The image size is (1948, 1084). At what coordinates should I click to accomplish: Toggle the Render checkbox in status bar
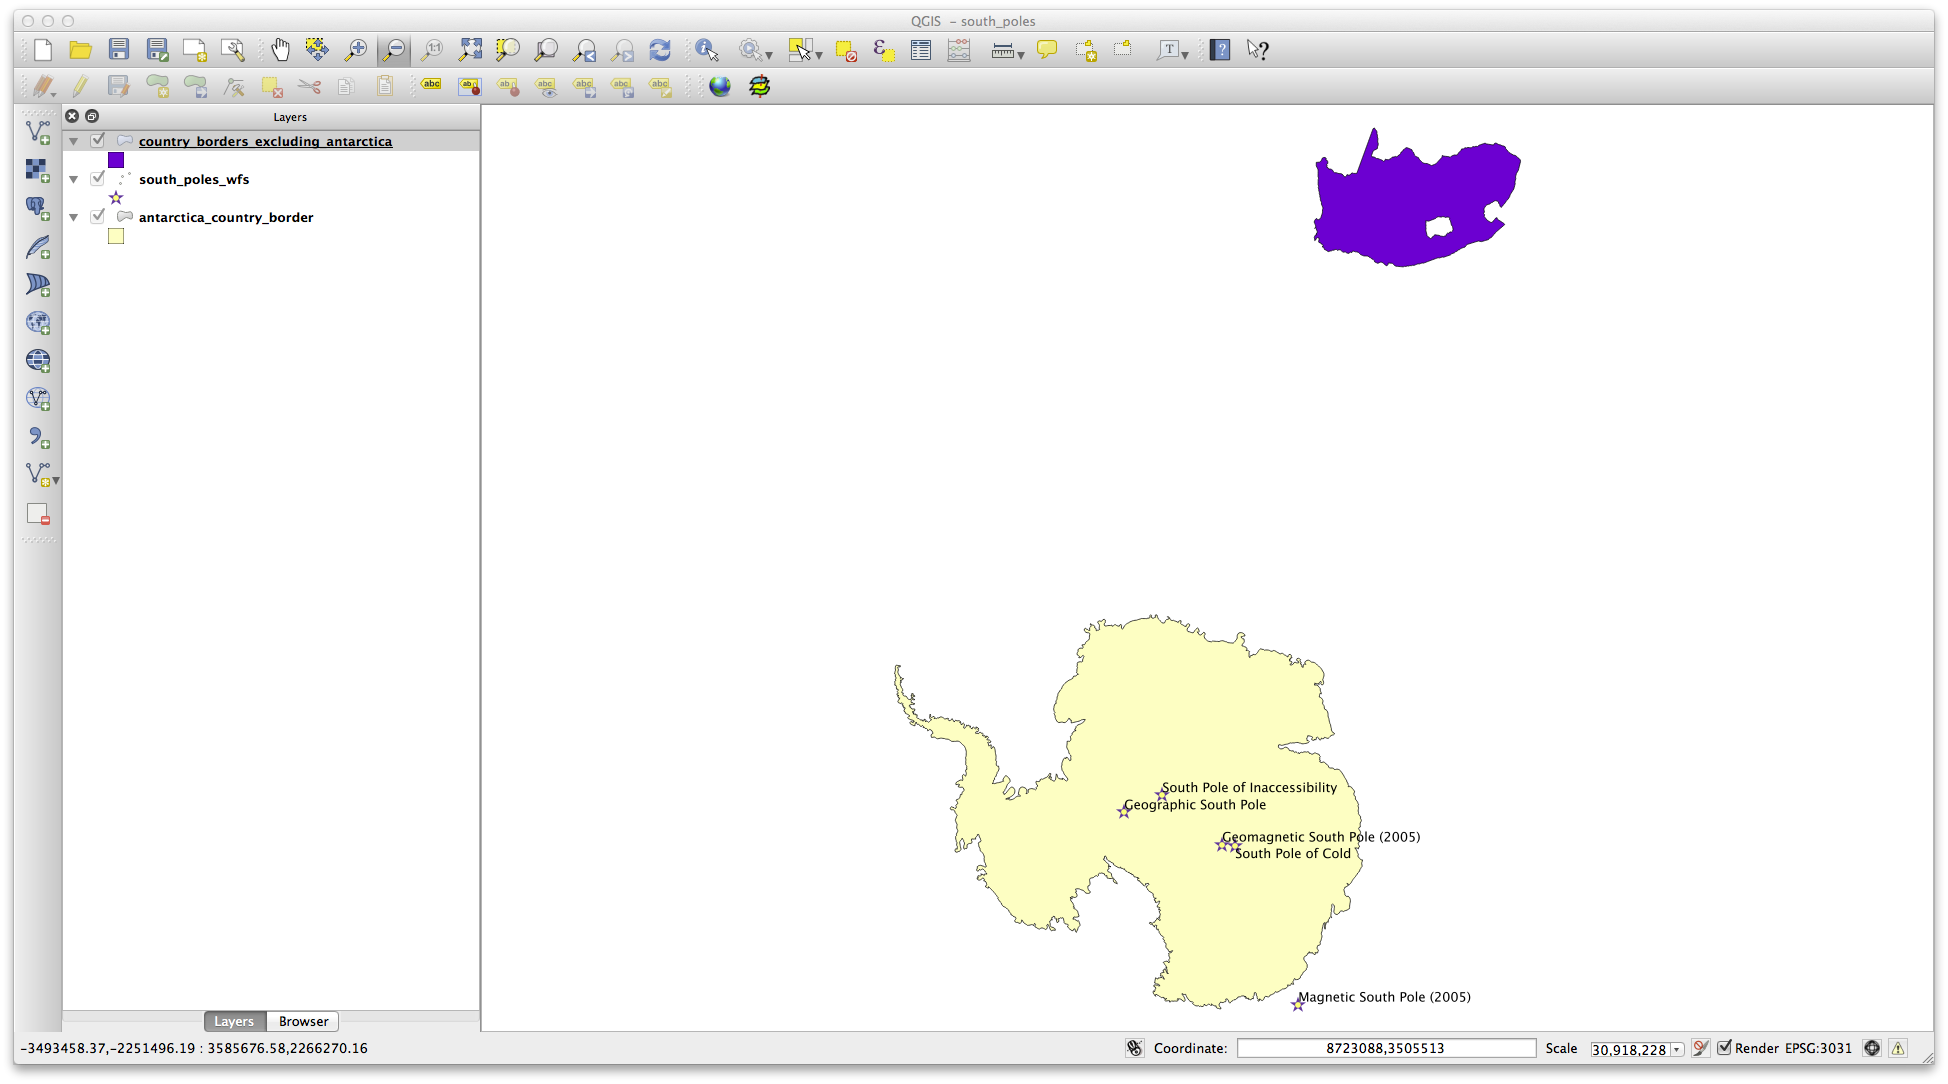pos(1725,1048)
